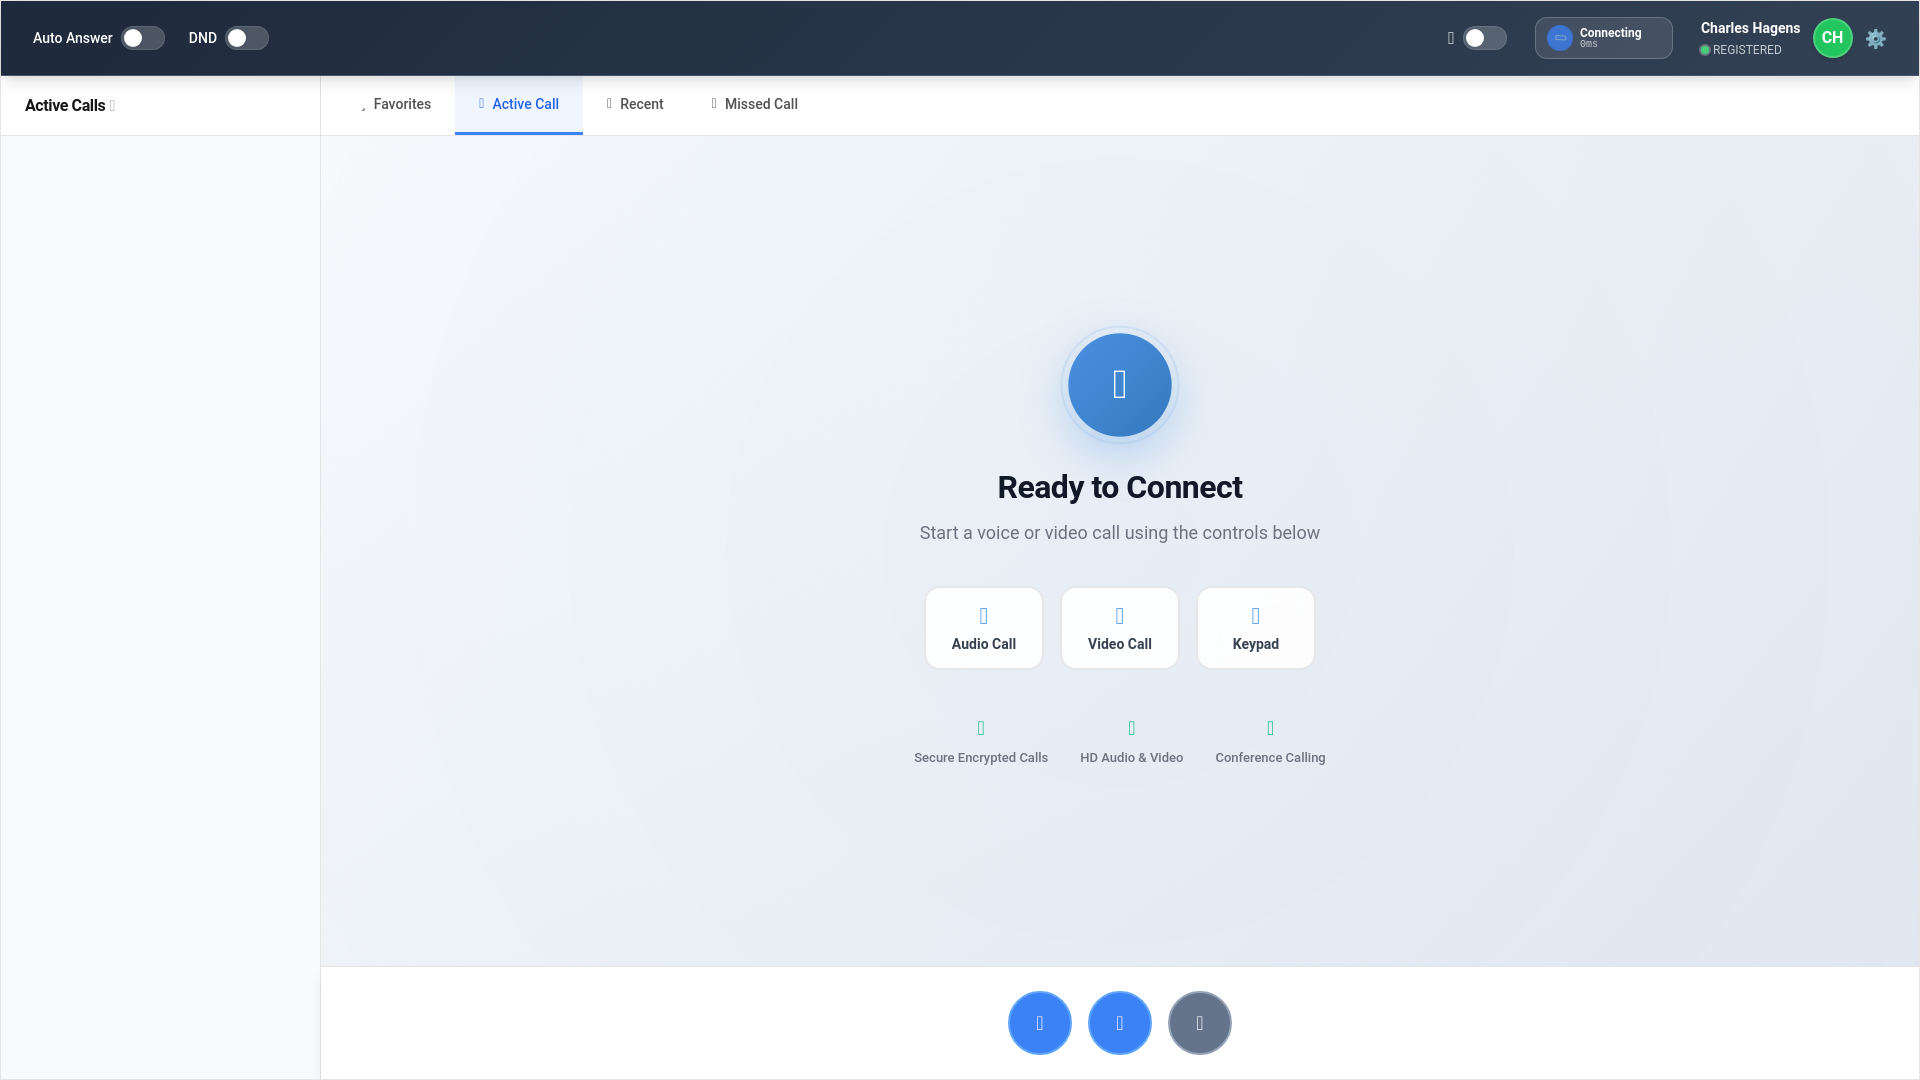Click the middle blue round button in bottom bar
The height and width of the screenshot is (1080, 1920).
pos(1120,1023)
